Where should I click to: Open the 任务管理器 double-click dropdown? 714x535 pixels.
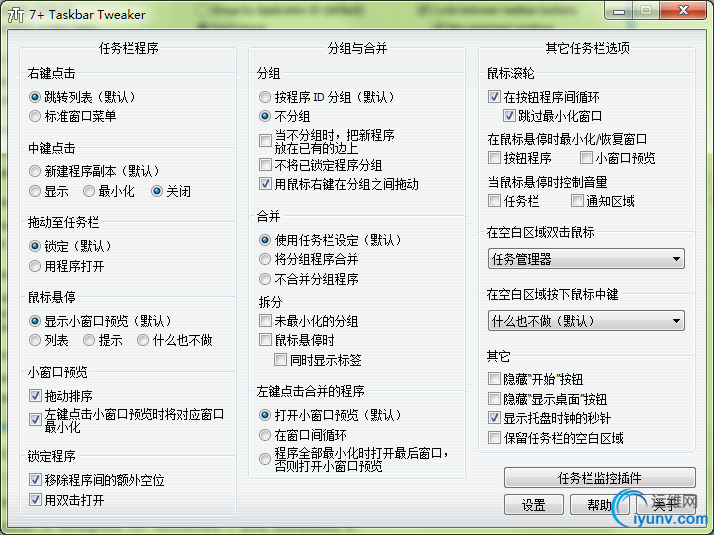click(586, 259)
